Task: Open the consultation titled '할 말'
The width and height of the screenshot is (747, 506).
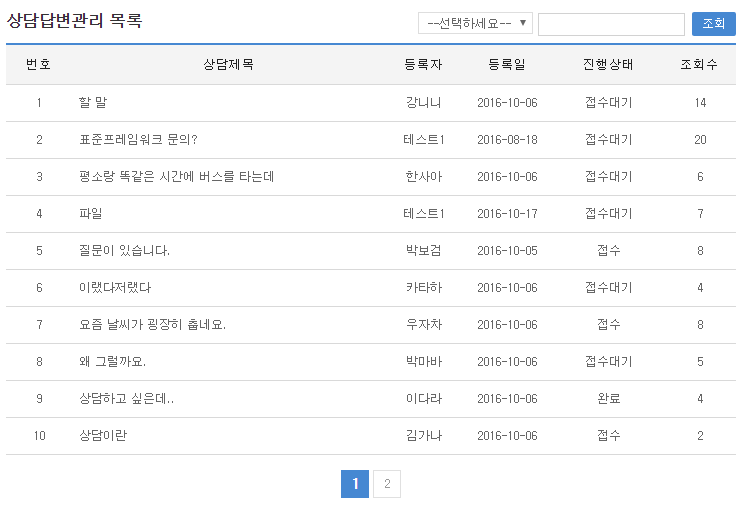Action: (x=92, y=103)
